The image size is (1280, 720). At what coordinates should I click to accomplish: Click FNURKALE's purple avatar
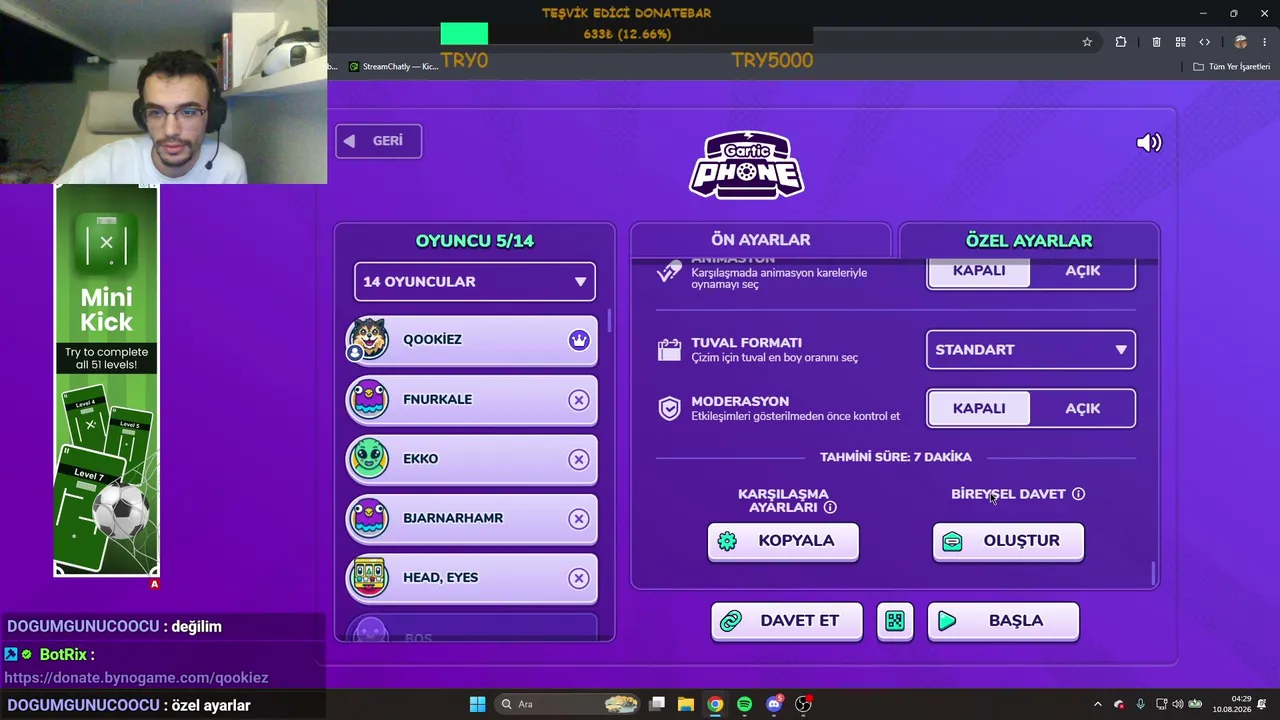(x=369, y=399)
